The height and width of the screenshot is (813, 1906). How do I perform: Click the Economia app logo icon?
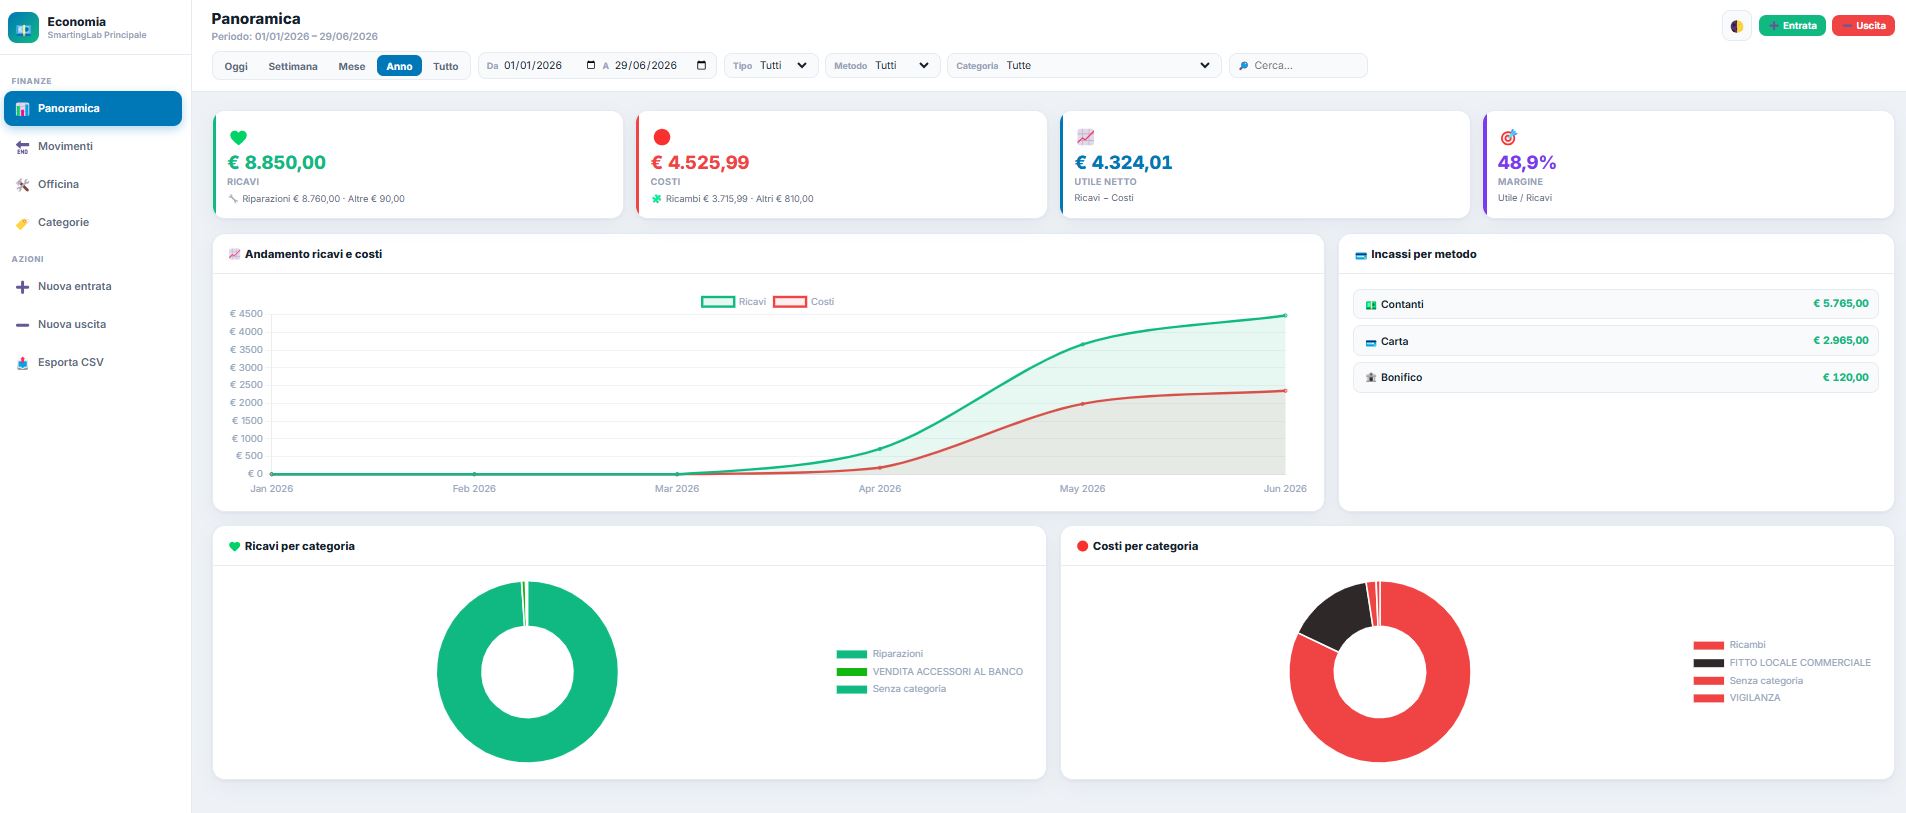click(x=23, y=27)
